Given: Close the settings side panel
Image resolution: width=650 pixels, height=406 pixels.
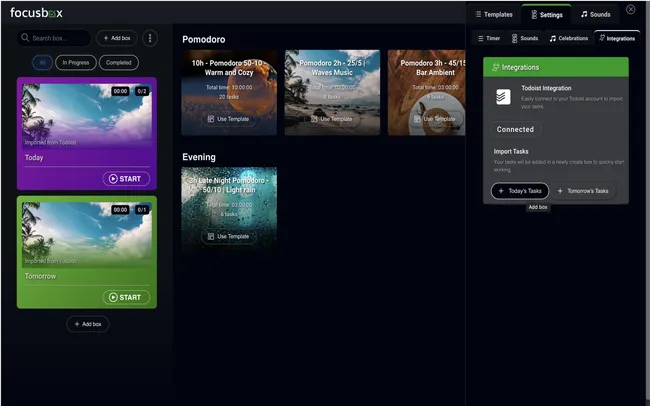Looking at the screenshot, I should point(630,10).
